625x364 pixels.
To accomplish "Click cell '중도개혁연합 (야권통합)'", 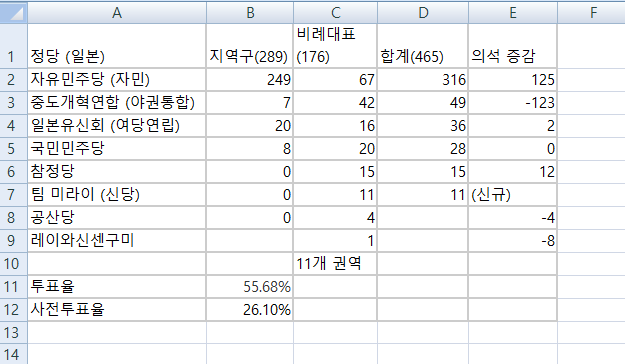I will (x=117, y=103).
